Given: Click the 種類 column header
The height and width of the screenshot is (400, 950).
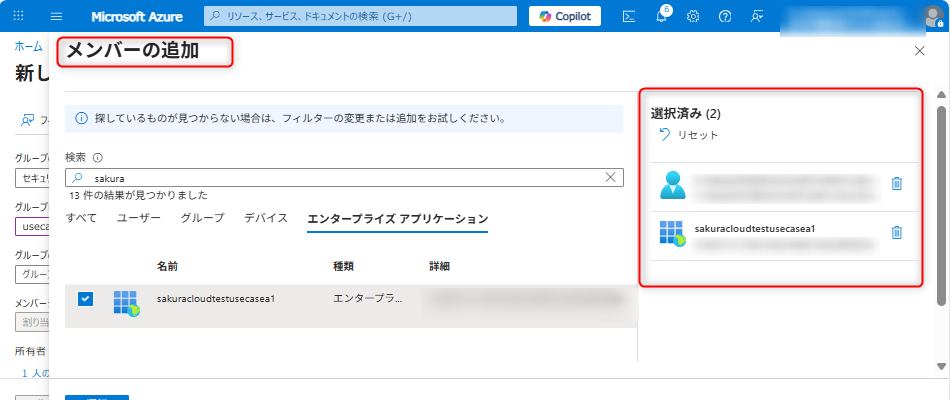Looking at the screenshot, I should point(344,266).
